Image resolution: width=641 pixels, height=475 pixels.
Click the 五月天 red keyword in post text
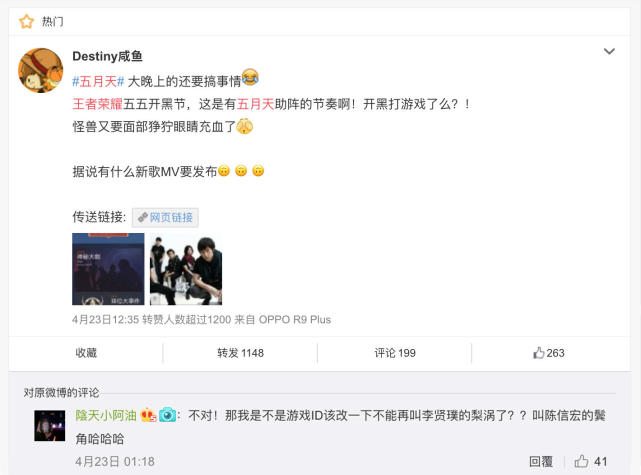(256, 104)
